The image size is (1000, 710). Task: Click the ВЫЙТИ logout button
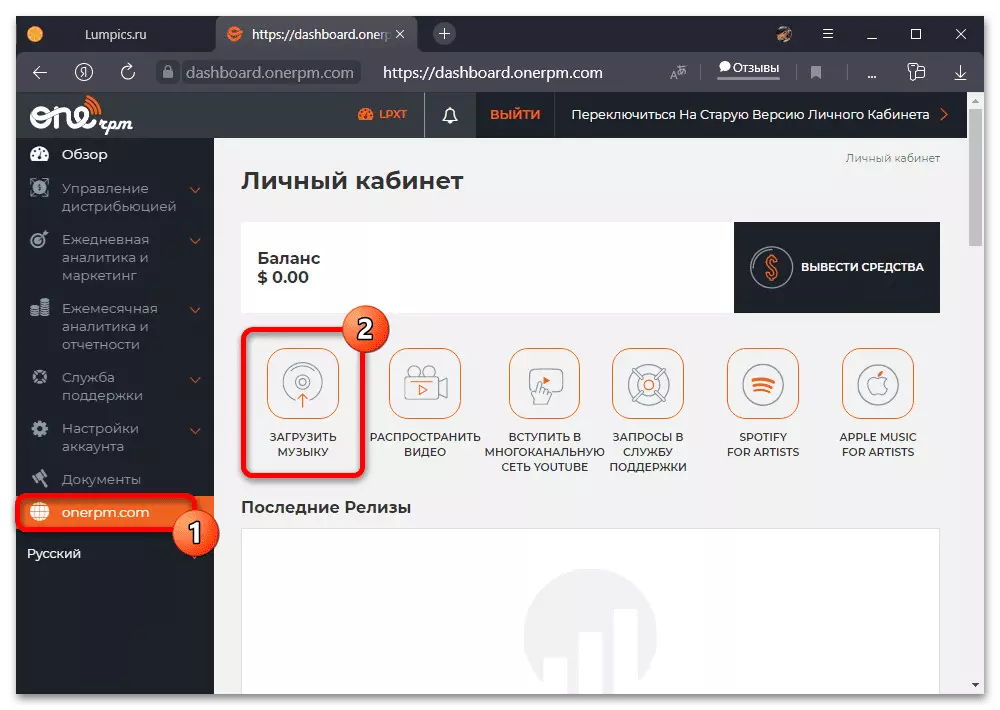515,115
